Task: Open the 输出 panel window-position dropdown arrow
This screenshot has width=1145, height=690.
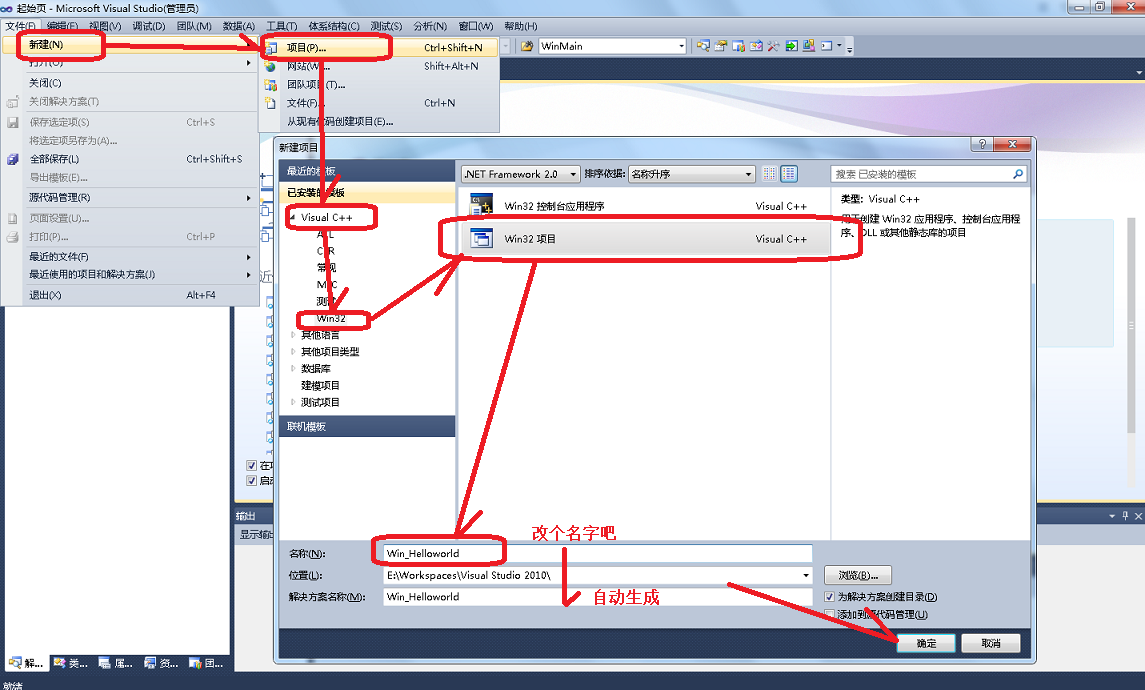Action: coord(1112,515)
